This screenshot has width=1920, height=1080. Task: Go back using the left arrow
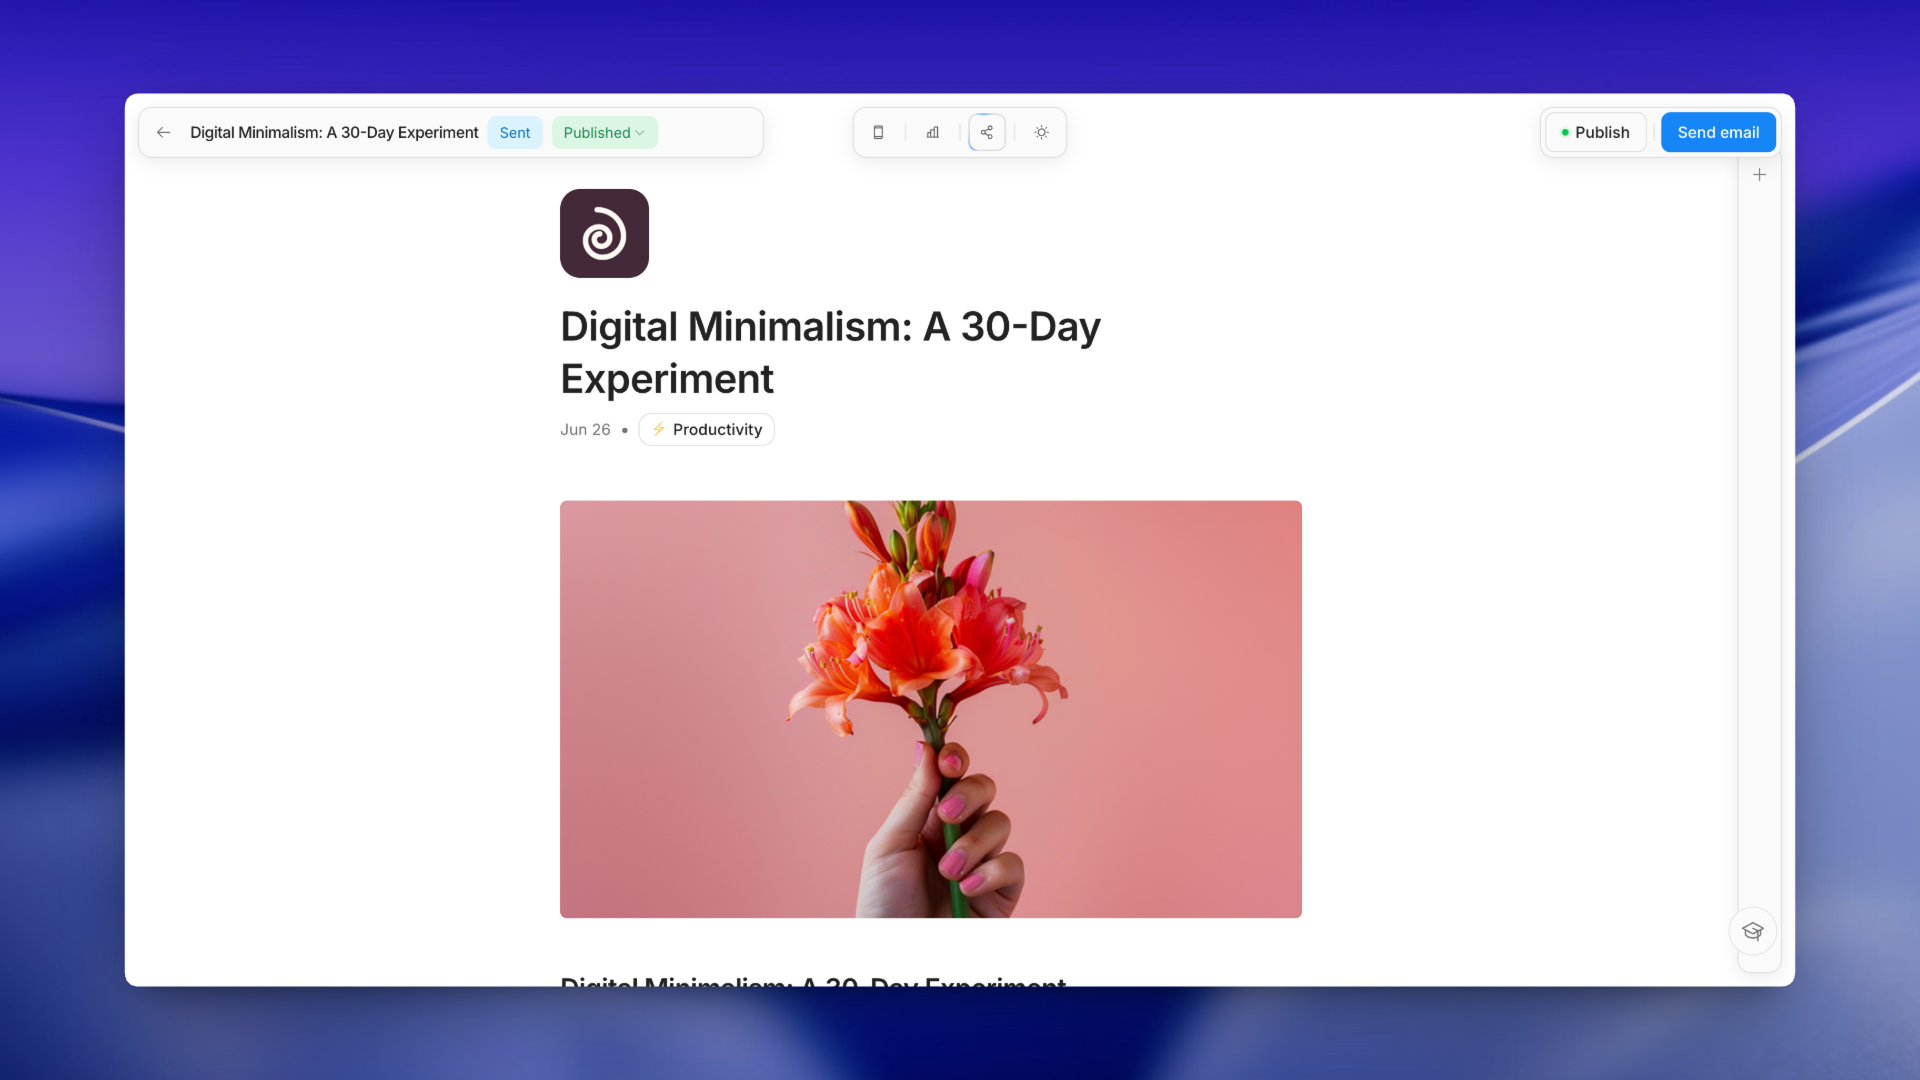click(163, 132)
